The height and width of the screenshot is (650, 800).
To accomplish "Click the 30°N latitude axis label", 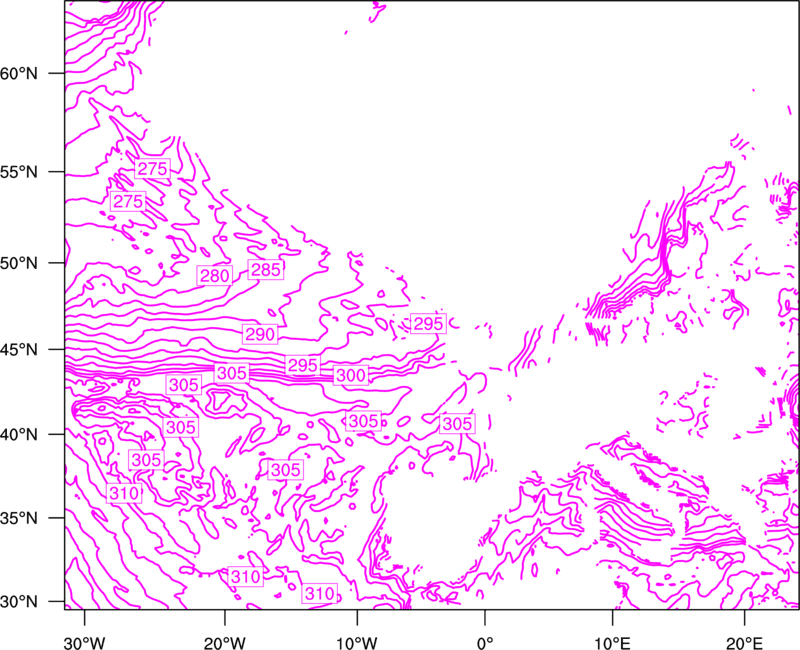I will 19,602.
